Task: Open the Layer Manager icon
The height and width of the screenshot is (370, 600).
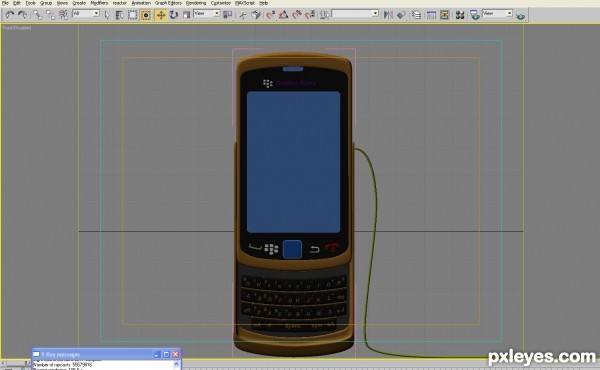Action: (416, 15)
